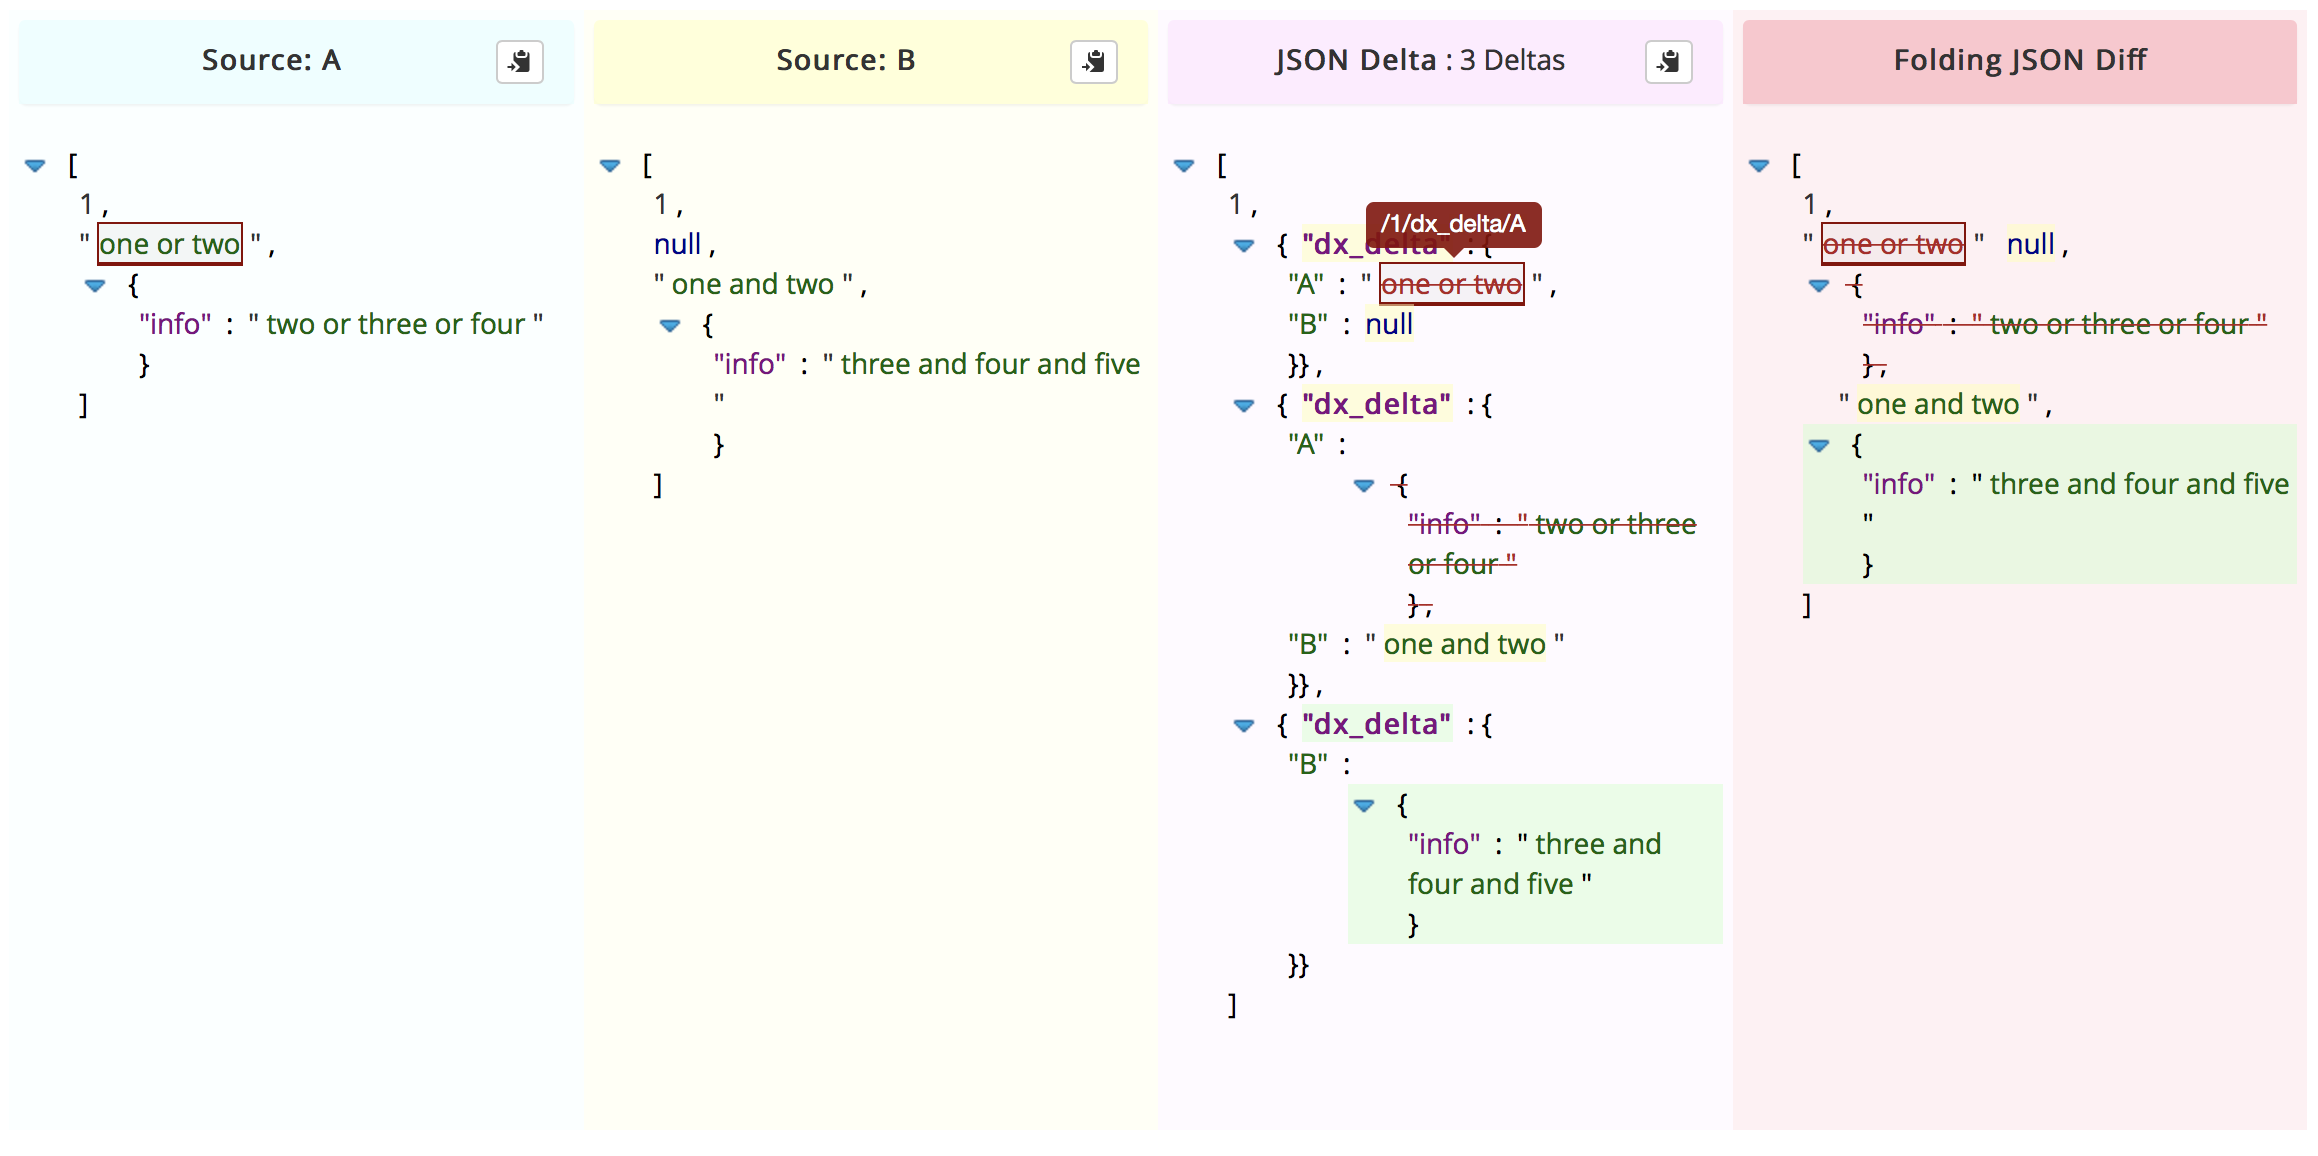Click the Source: A panel header

point(271,59)
